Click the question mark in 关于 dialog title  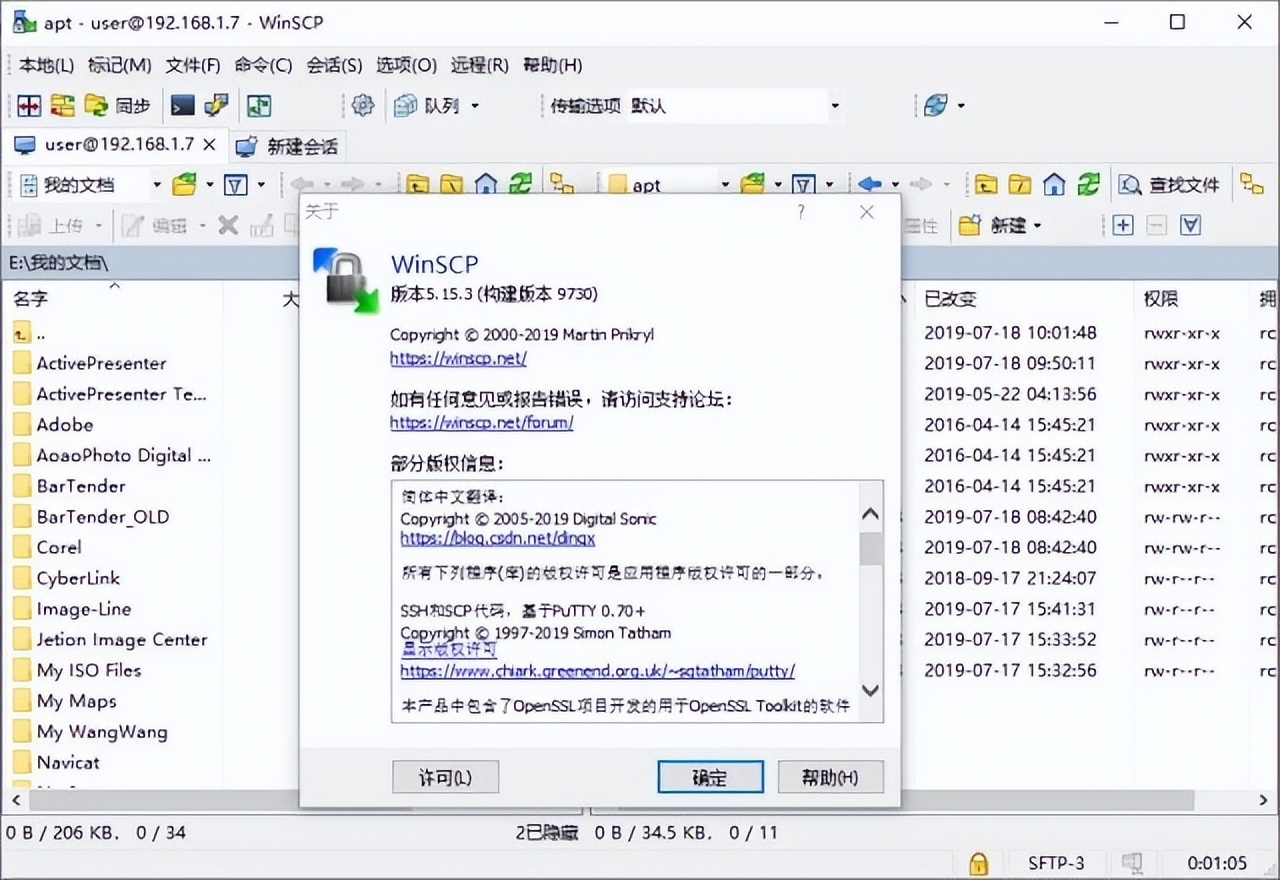coord(801,211)
